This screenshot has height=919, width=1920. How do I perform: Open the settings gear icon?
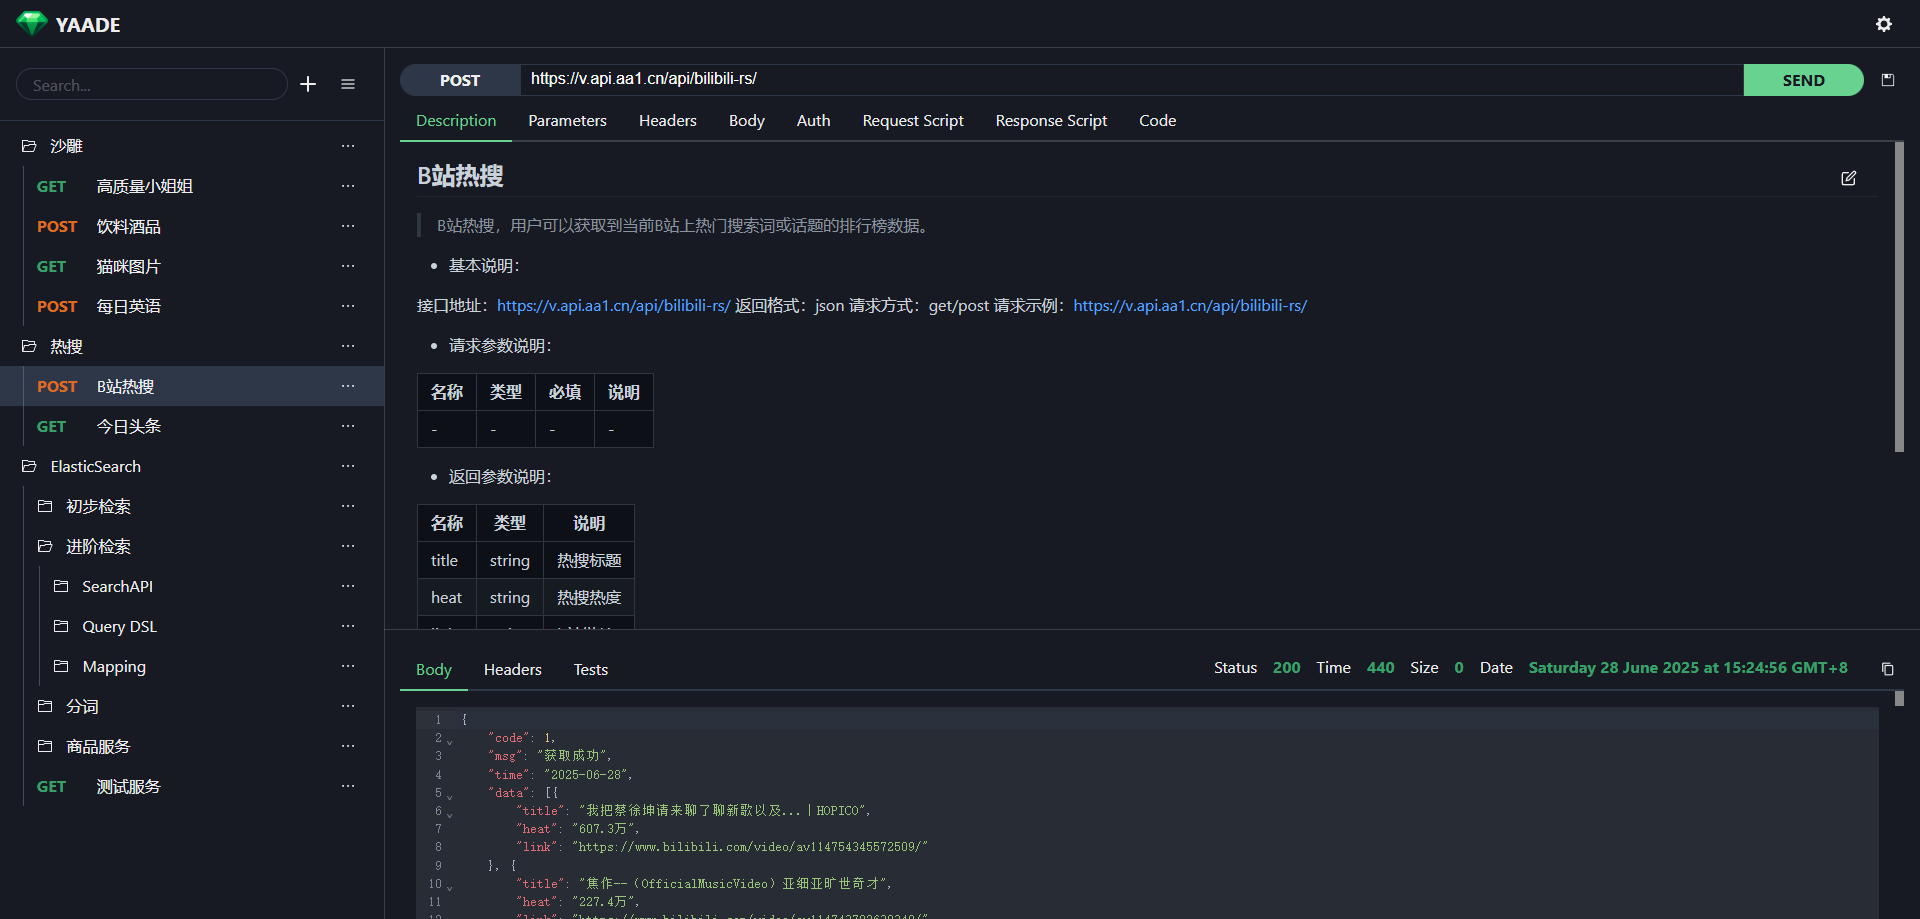point(1883,24)
